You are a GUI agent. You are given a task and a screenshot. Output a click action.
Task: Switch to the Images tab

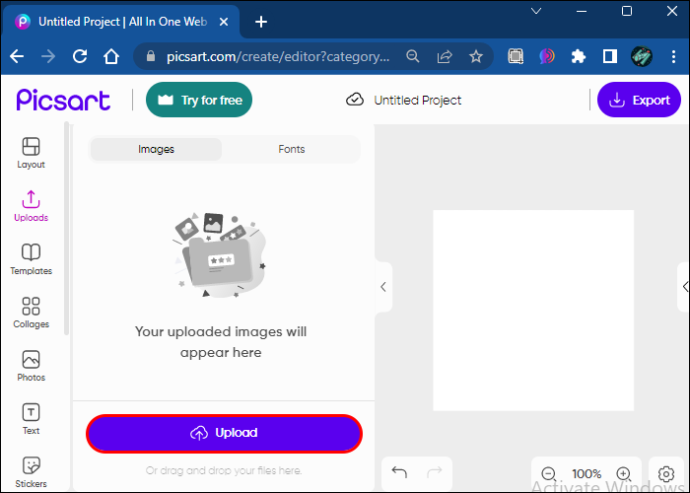click(x=156, y=149)
